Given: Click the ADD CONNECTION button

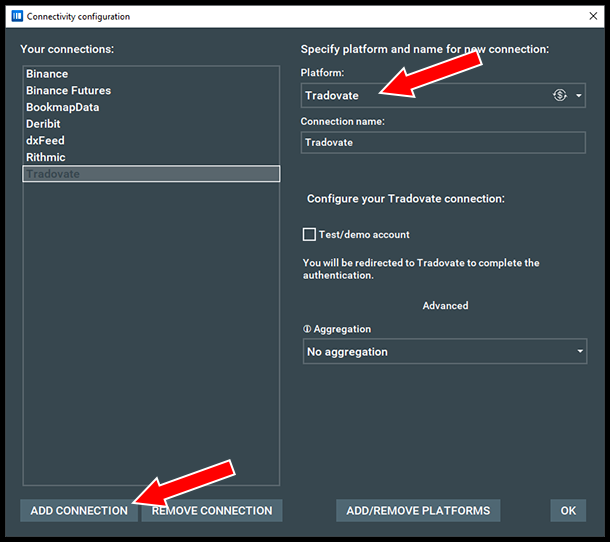Looking at the screenshot, I should pyautogui.click(x=79, y=510).
